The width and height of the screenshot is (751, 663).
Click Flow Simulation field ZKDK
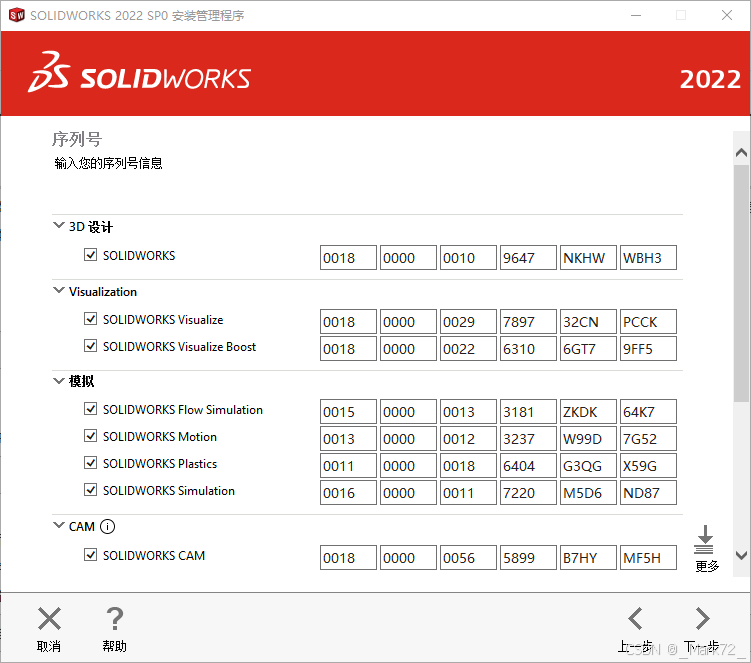(x=588, y=412)
